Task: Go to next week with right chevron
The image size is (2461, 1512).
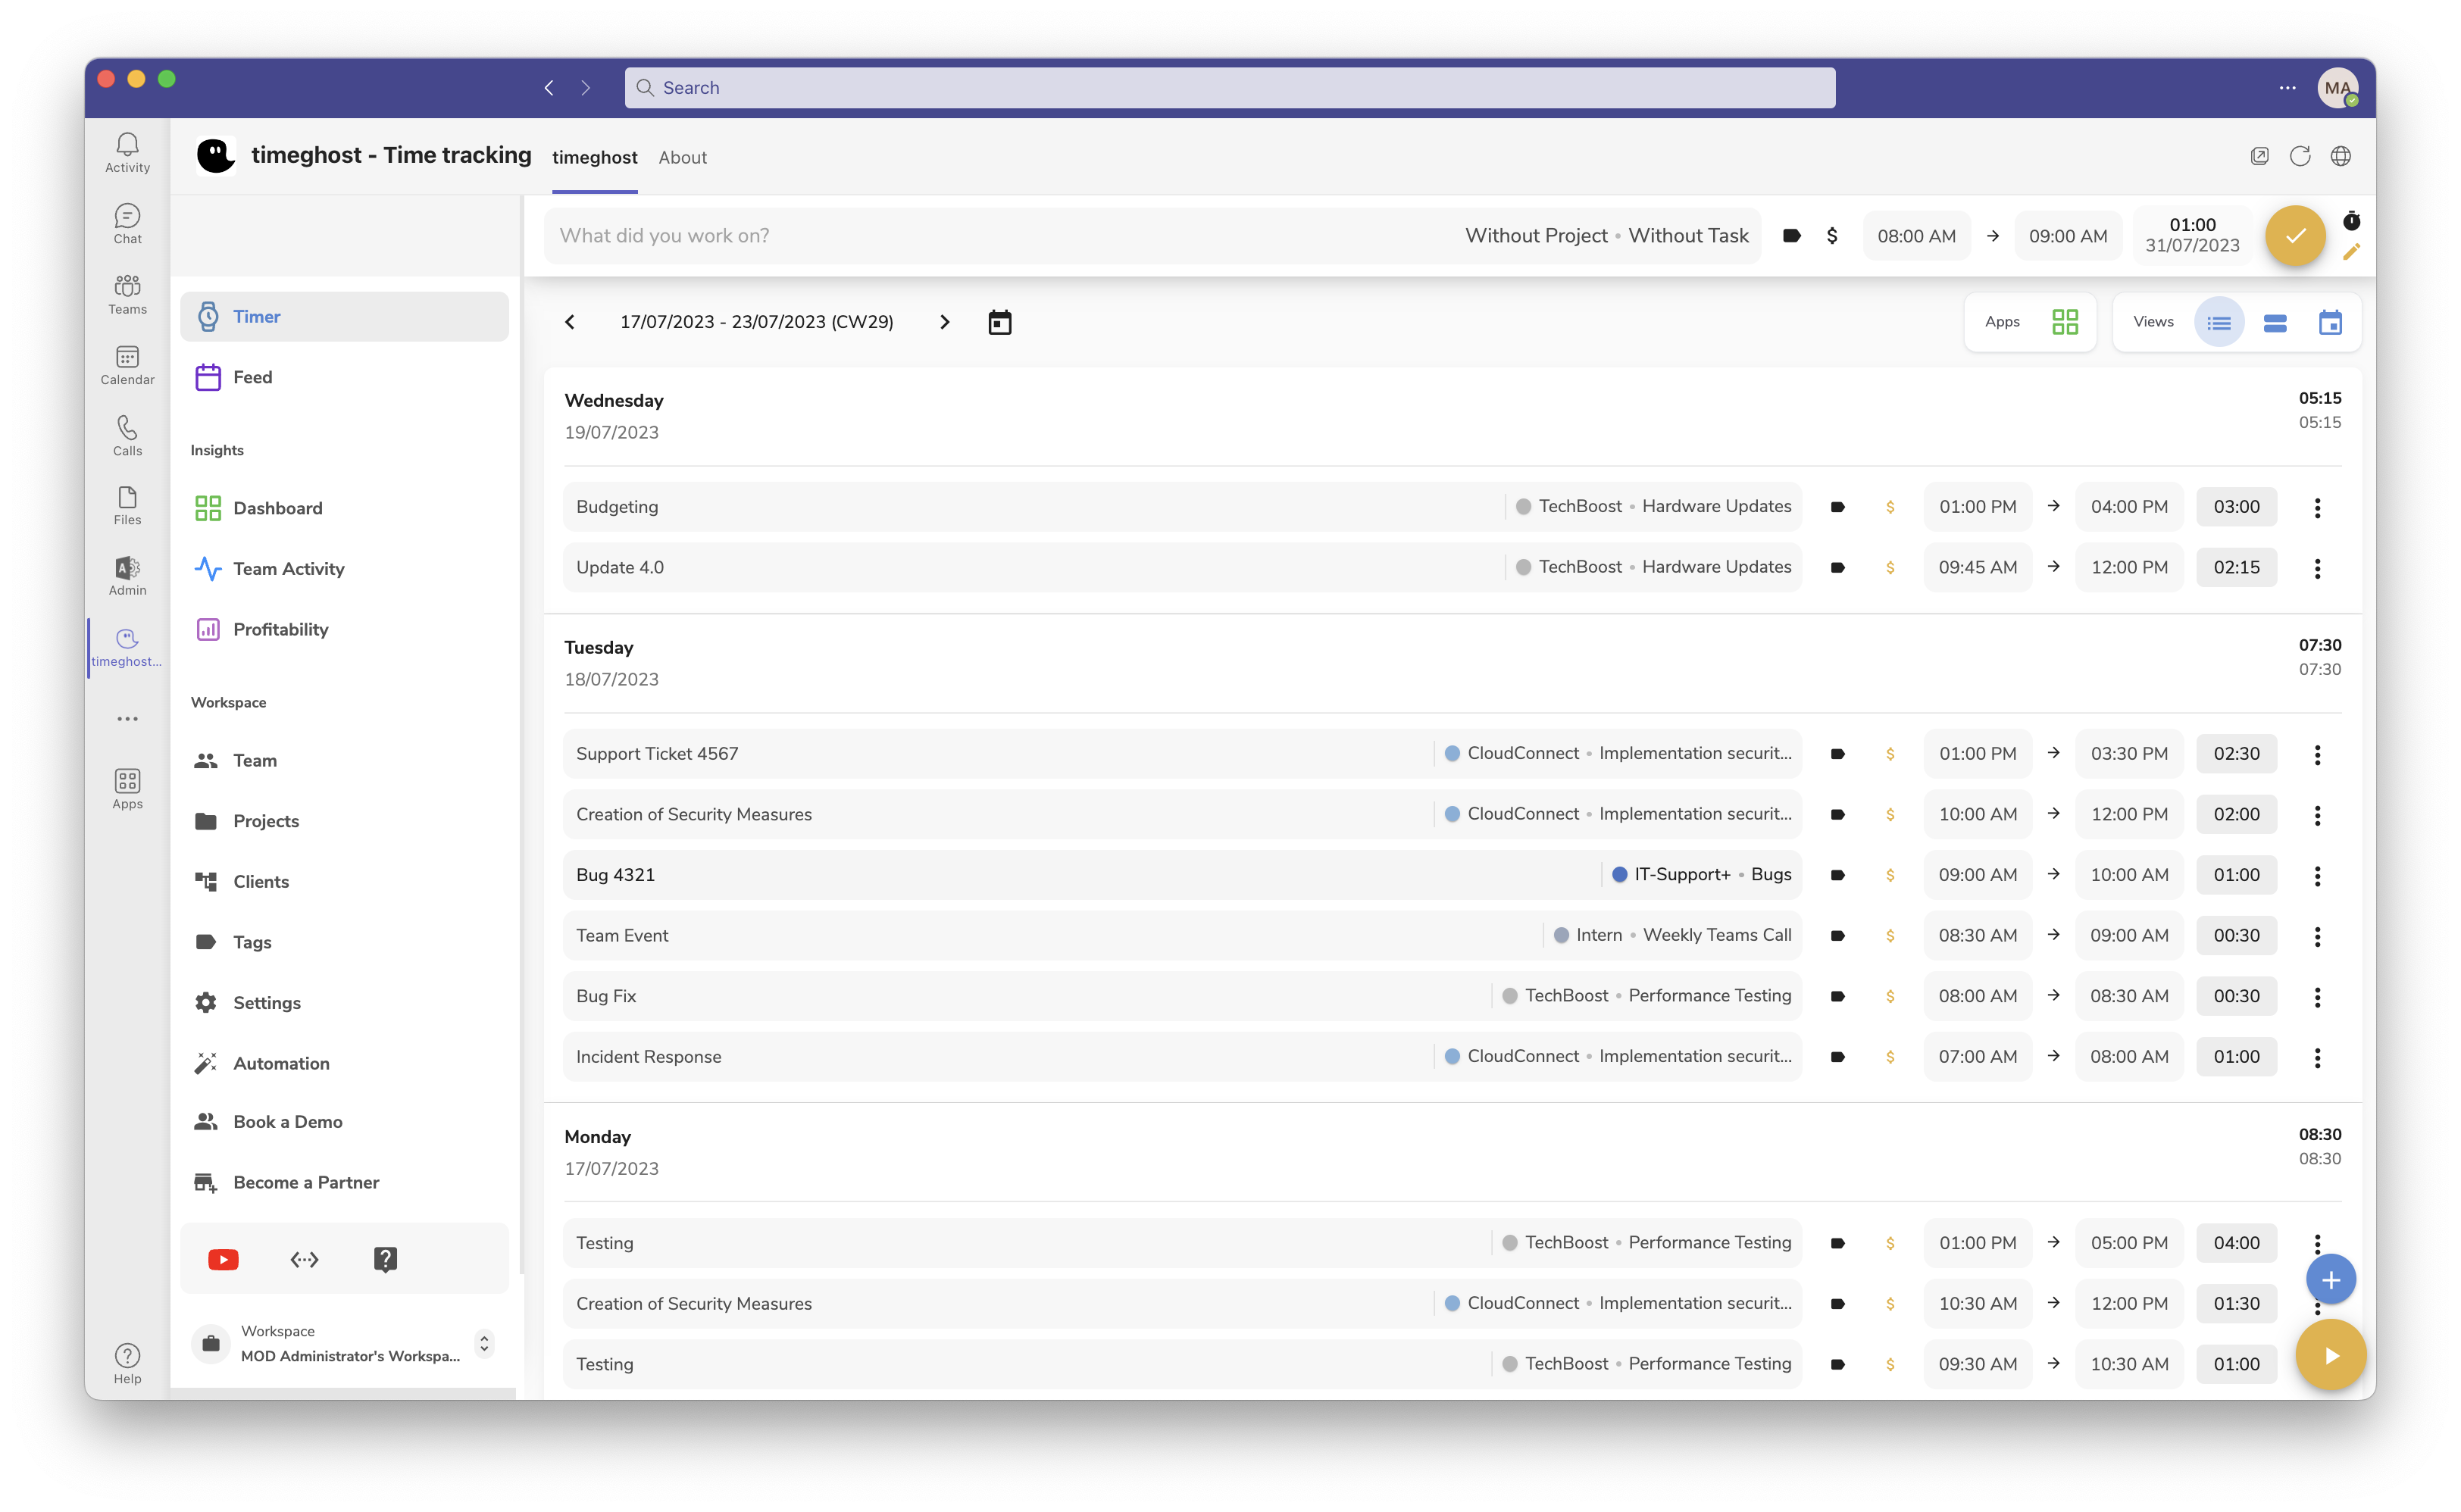Action: point(944,322)
